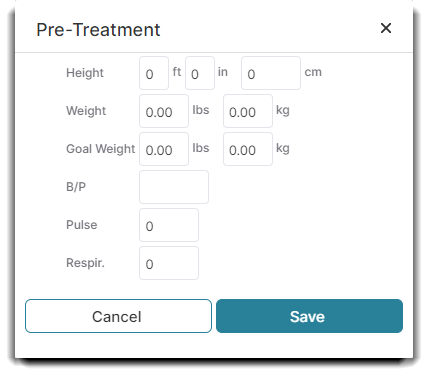Click the Height label text
Screen dimensions: 428x388
pyautogui.click(x=85, y=73)
